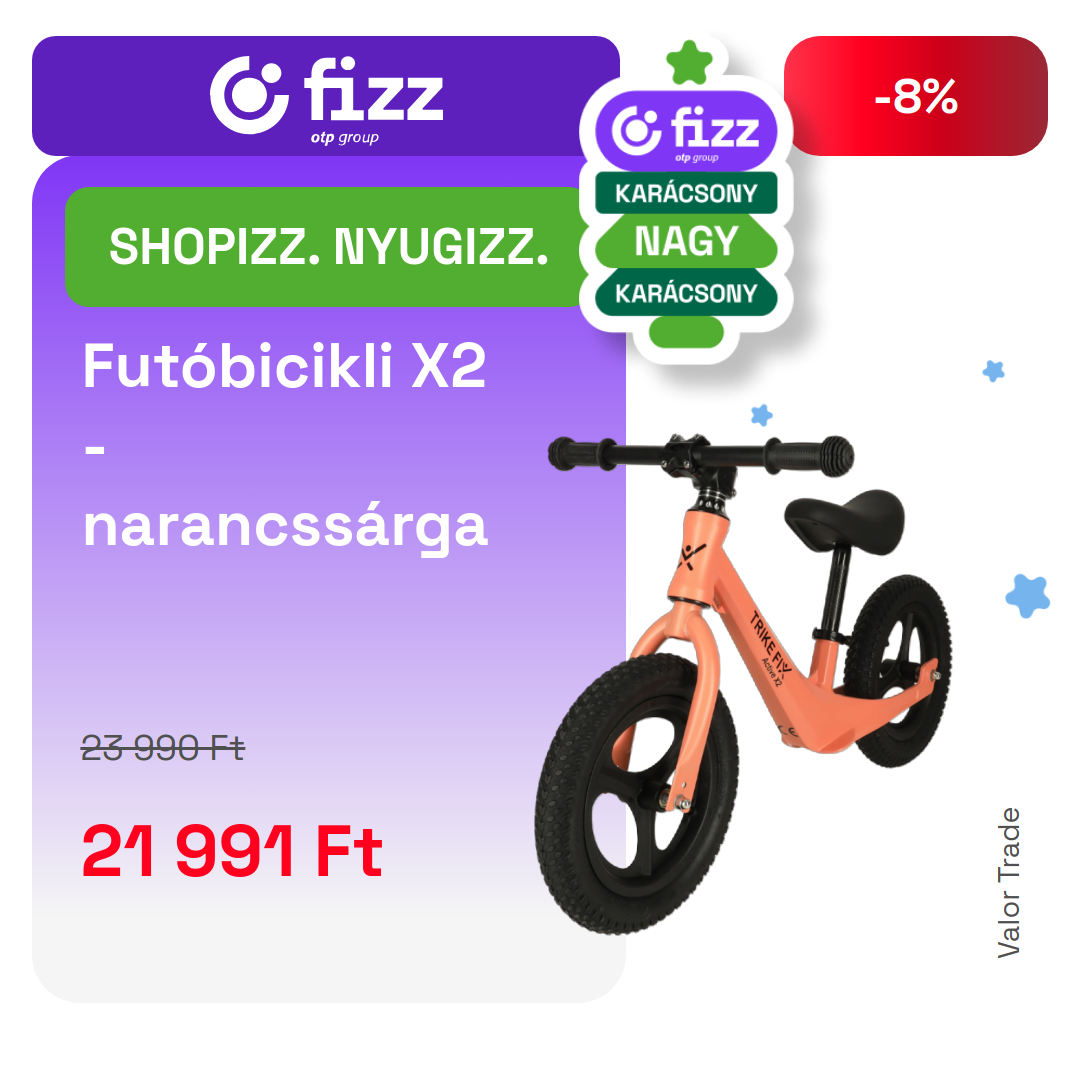Click the fizz otp group logo banner
The image size is (1080, 1080).
click(325, 96)
